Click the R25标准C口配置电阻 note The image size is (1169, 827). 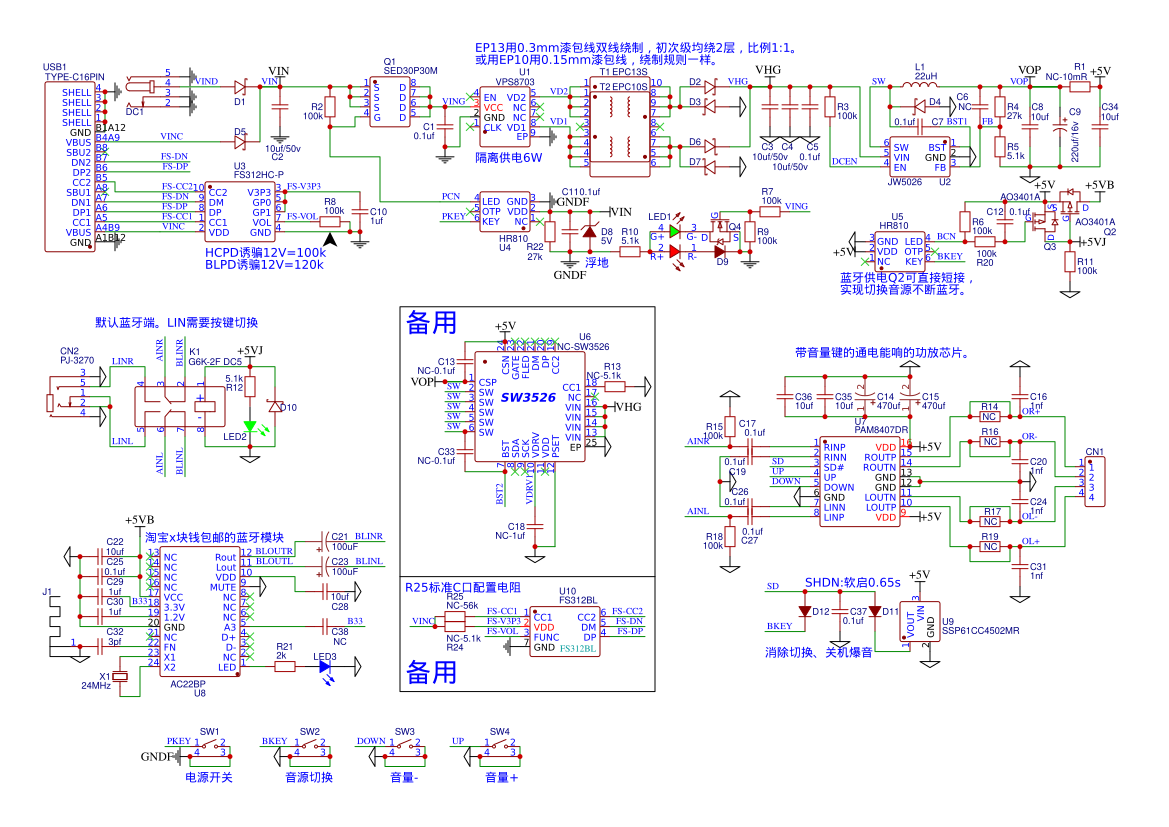(463, 588)
